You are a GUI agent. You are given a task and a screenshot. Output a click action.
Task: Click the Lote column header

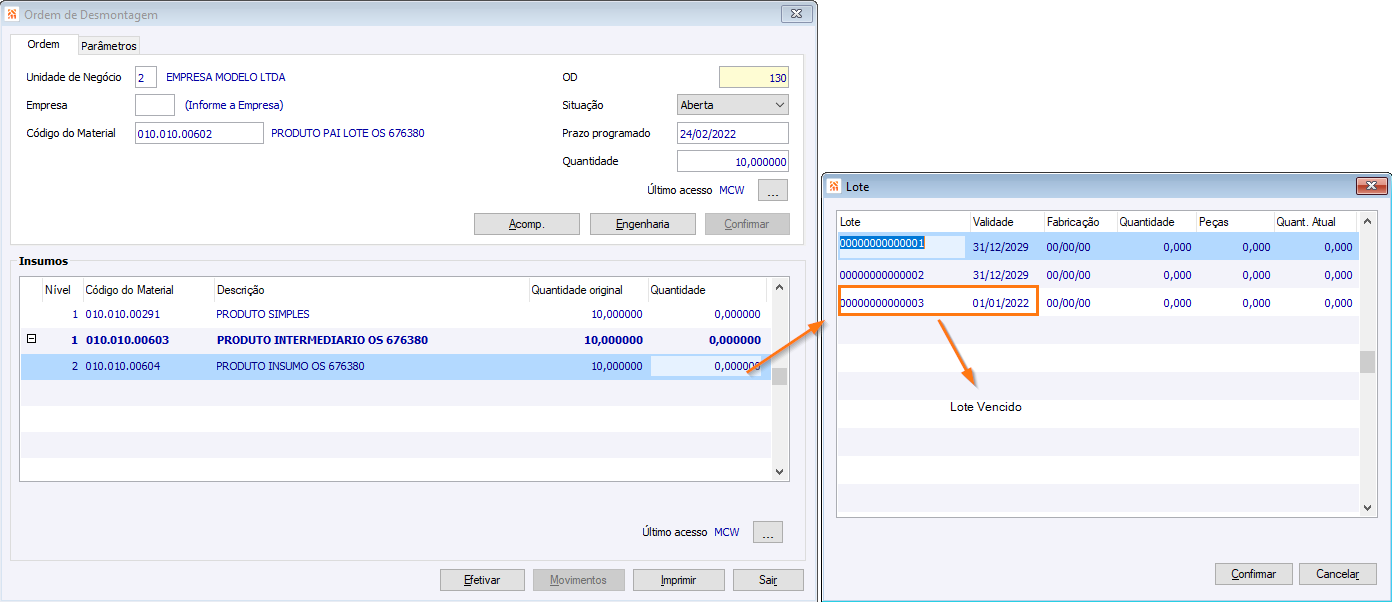pos(904,222)
